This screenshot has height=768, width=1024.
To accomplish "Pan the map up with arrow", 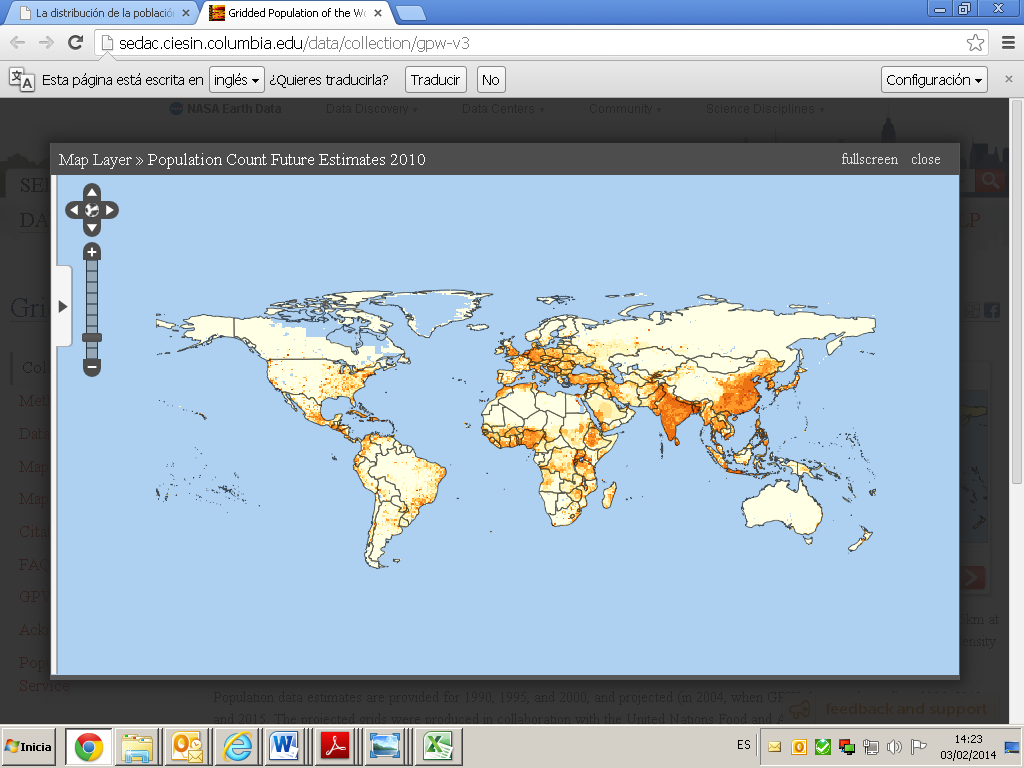I will [x=92, y=191].
